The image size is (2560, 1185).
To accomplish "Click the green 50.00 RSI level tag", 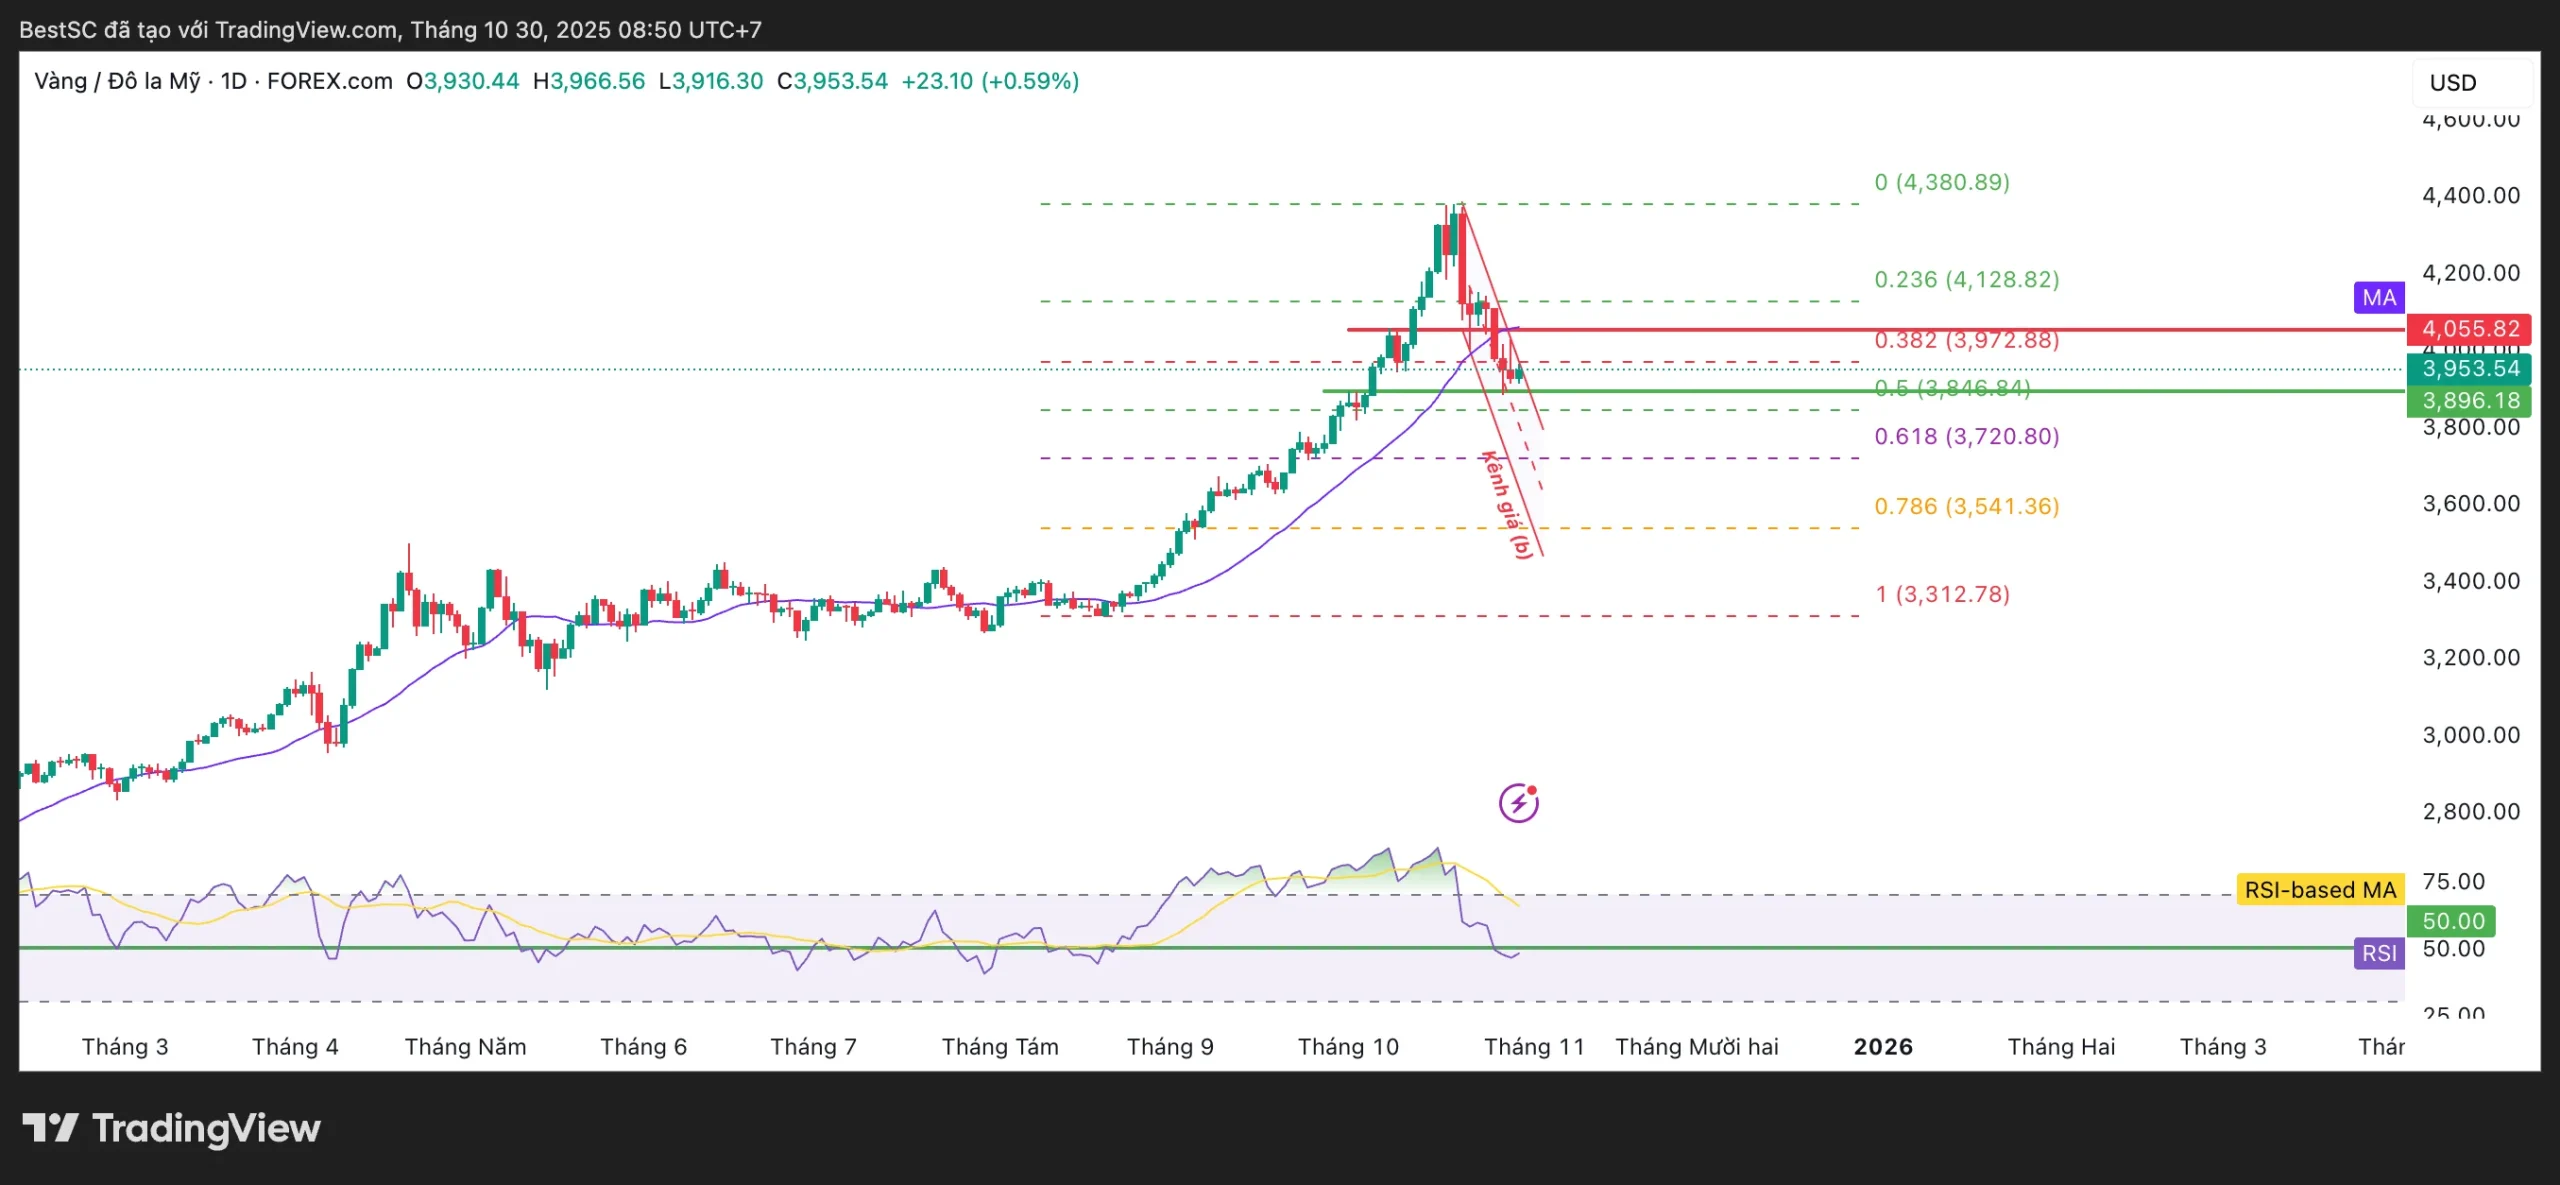I will [2452, 920].
